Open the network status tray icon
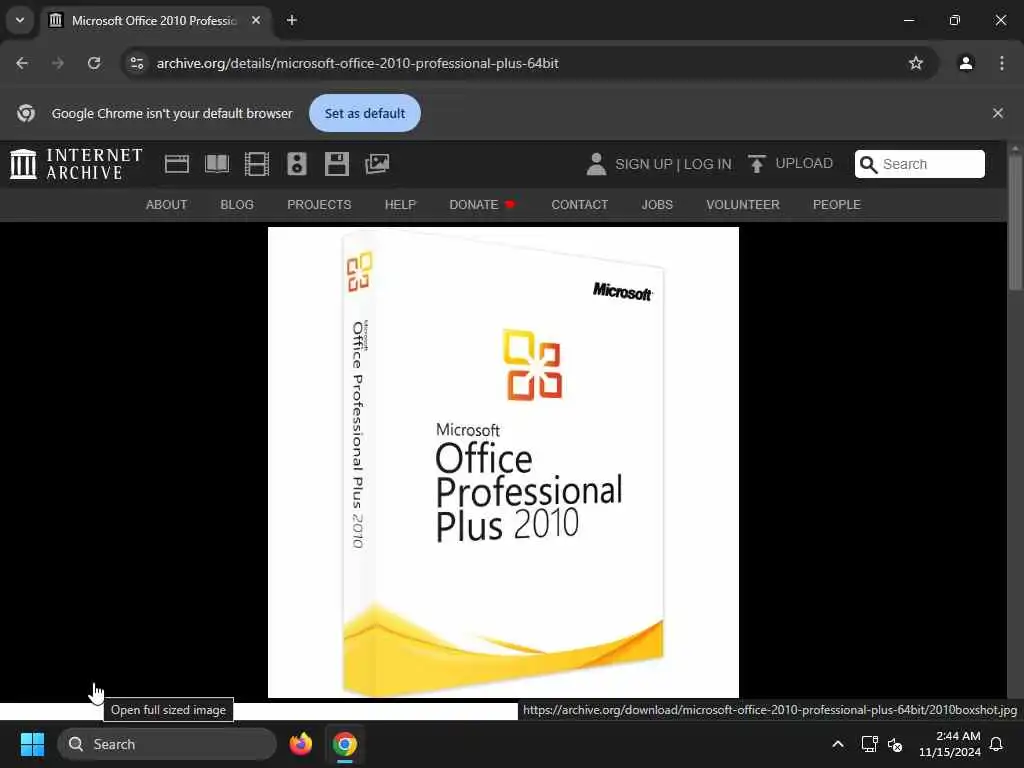This screenshot has height=768, width=1024. coord(869,744)
